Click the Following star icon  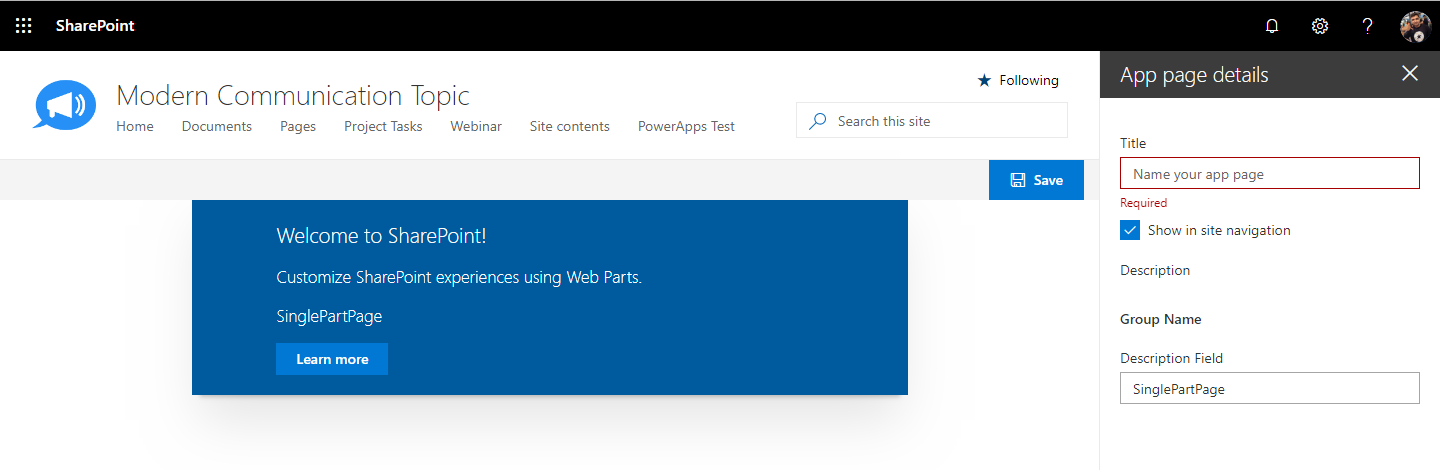click(984, 80)
